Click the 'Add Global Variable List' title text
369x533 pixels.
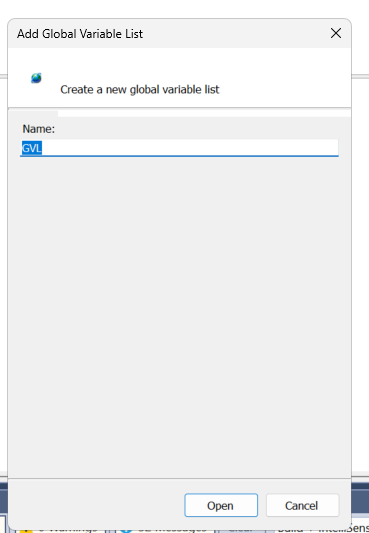(x=80, y=34)
